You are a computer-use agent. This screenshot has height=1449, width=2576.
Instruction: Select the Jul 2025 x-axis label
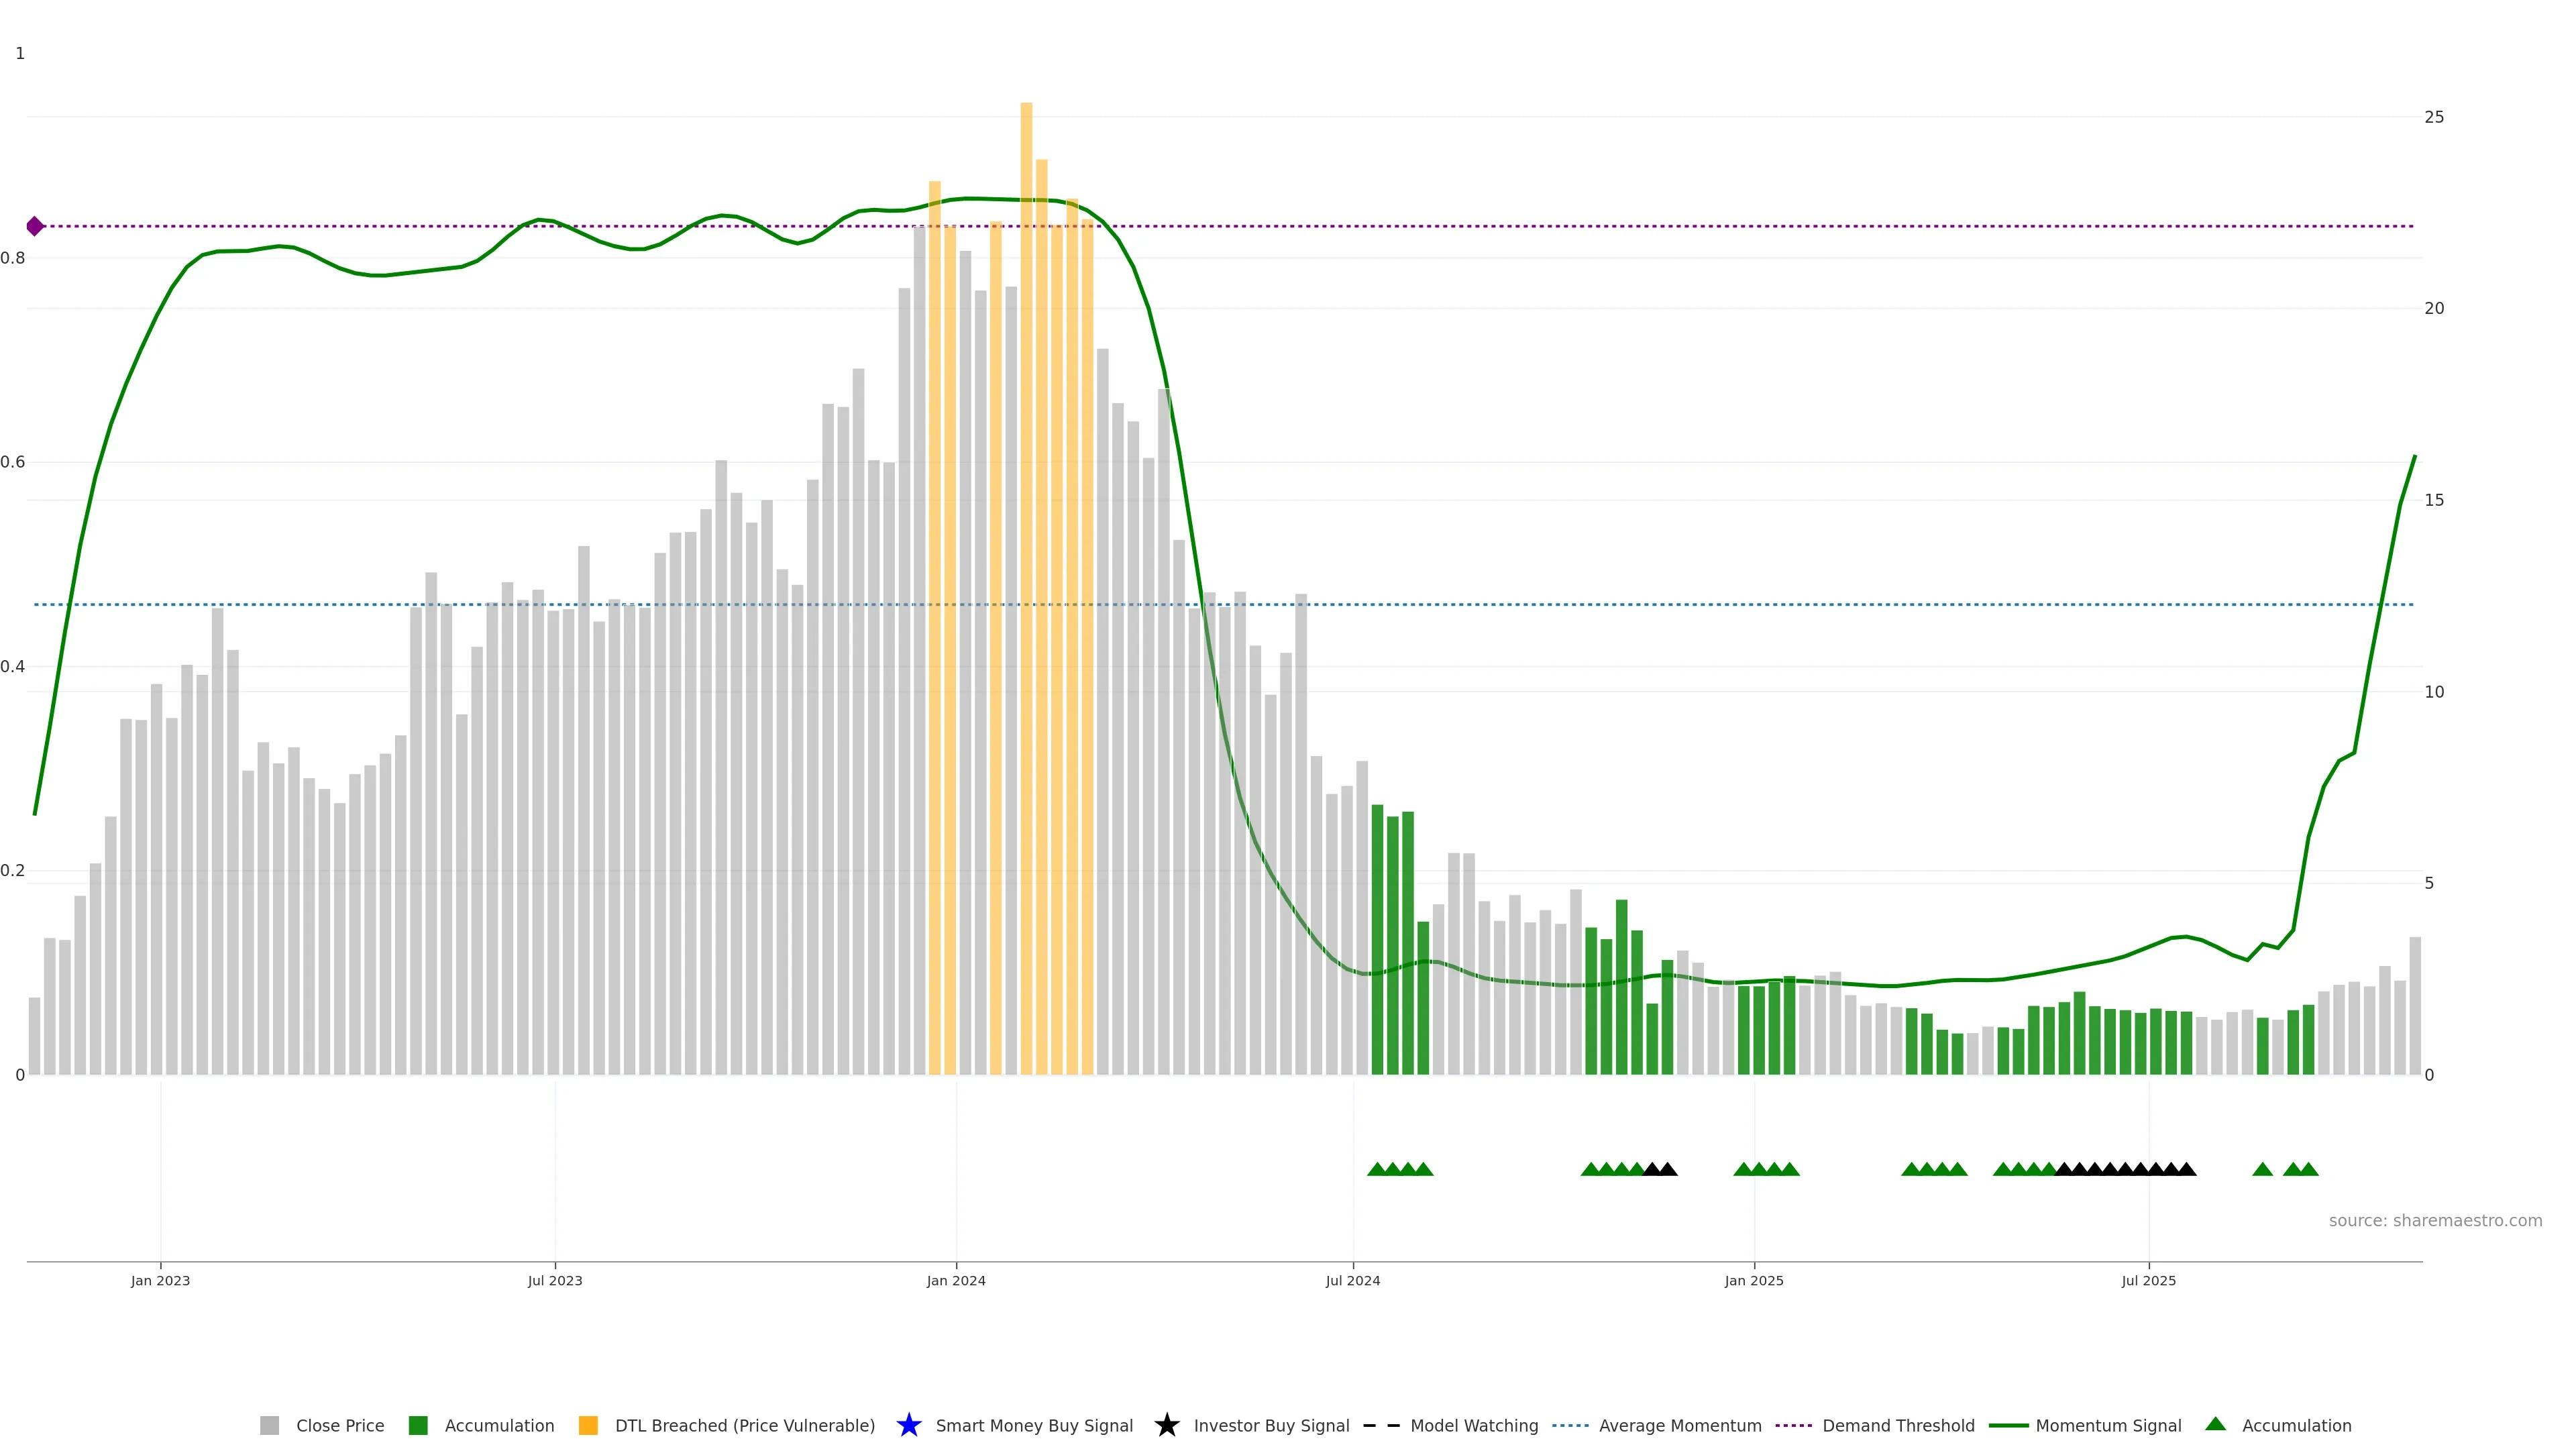(x=2148, y=1280)
